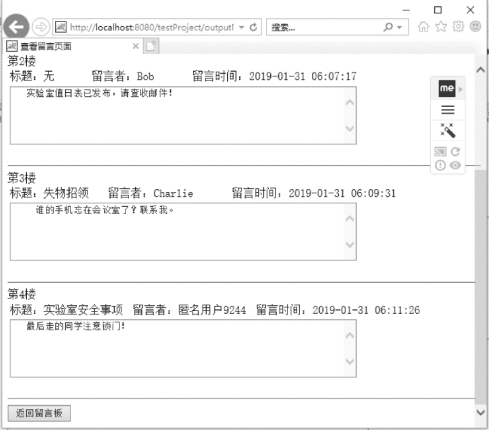Open favorites with the star icon
Image resolution: width=489 pixels, height=430 pixels.
tap(441, 26)
